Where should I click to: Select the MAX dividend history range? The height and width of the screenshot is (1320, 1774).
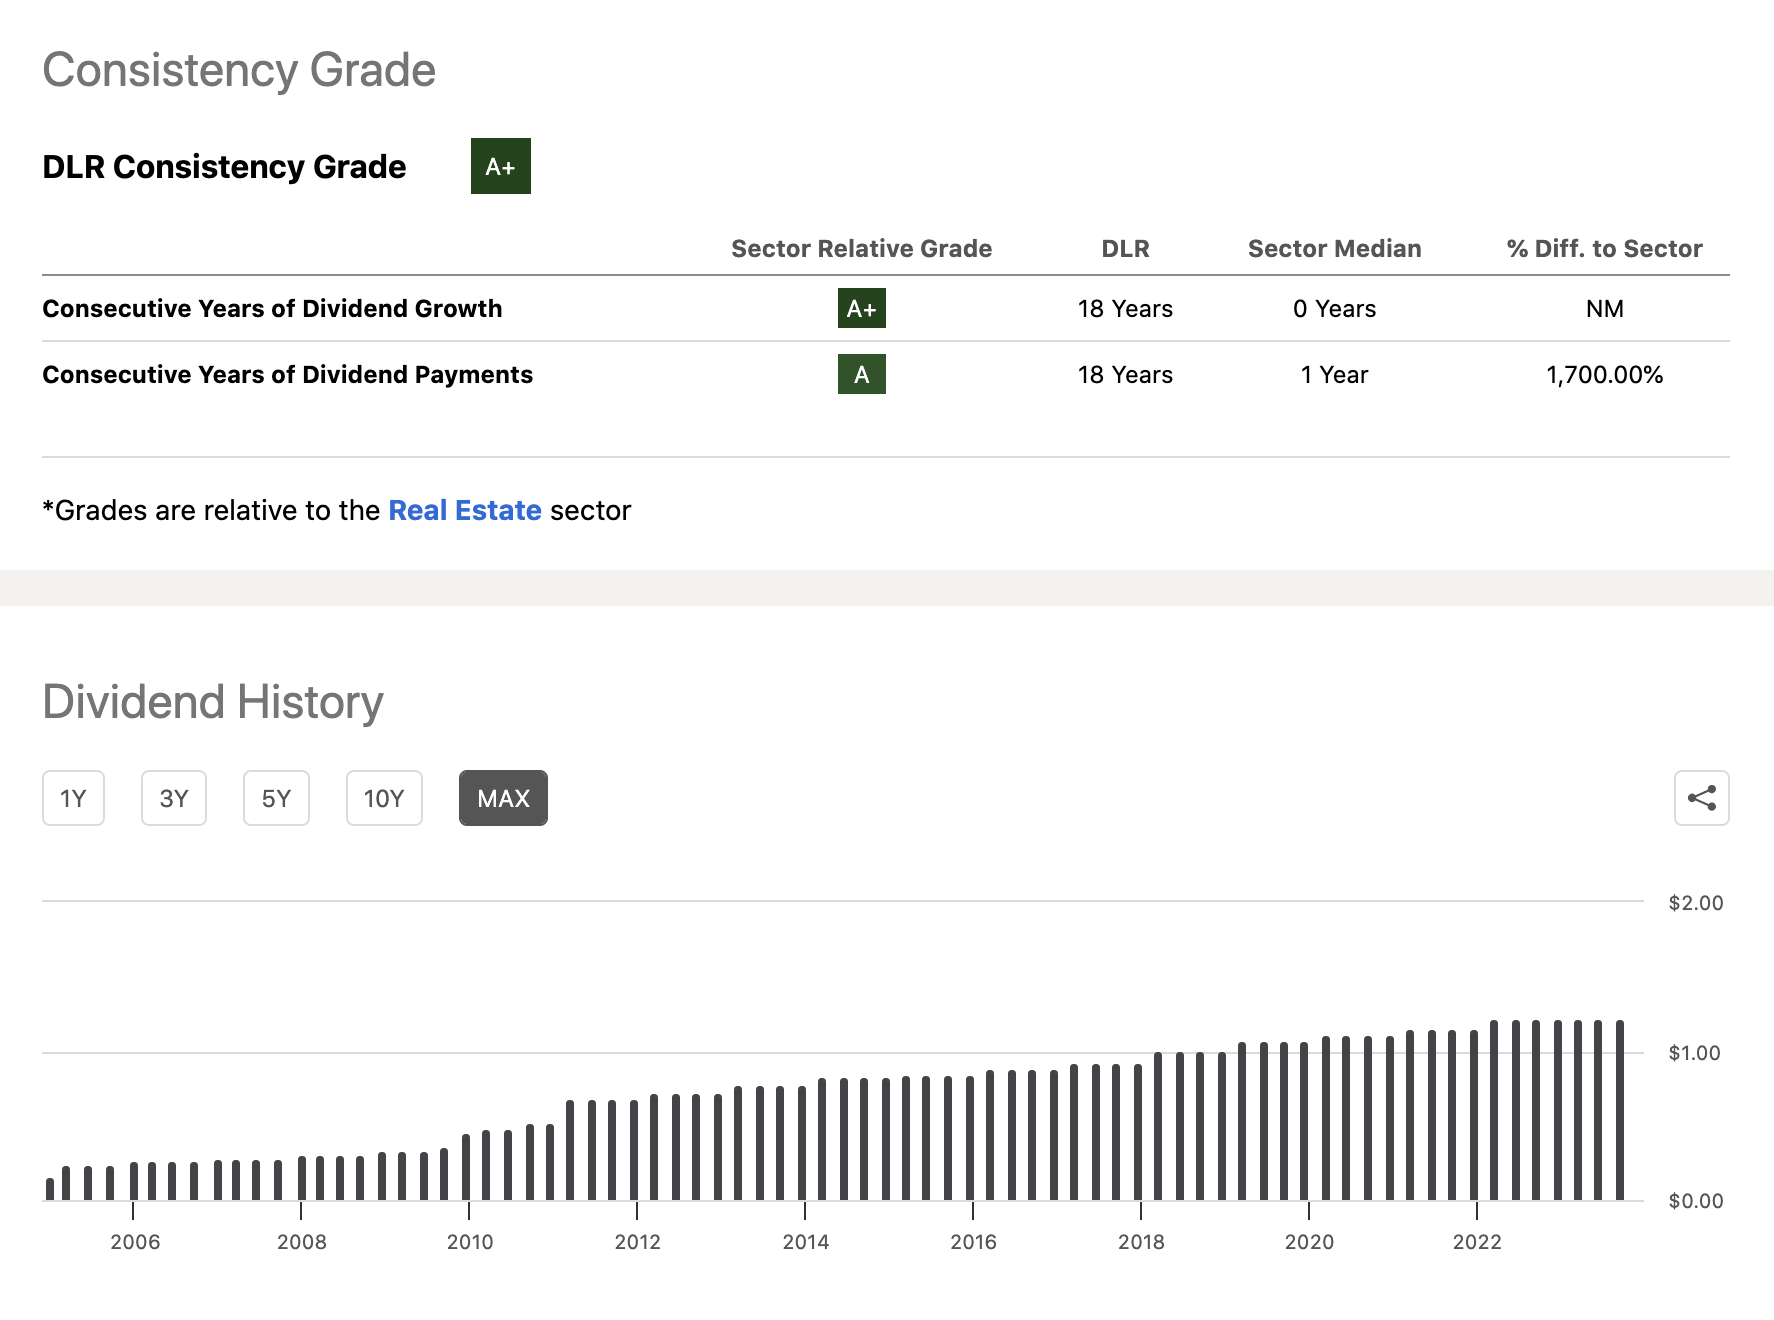click(x=503, y=798)
